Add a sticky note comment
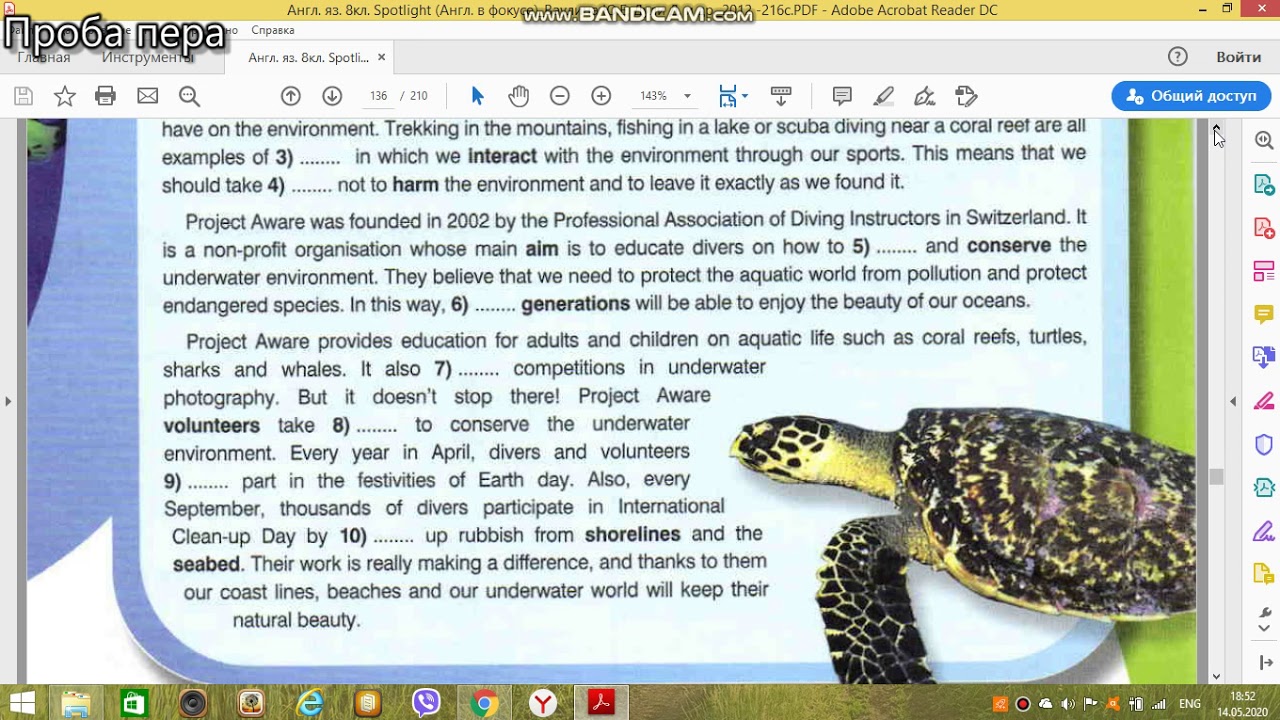Screen dimensions: 1280x720 [x=842, y=96]
